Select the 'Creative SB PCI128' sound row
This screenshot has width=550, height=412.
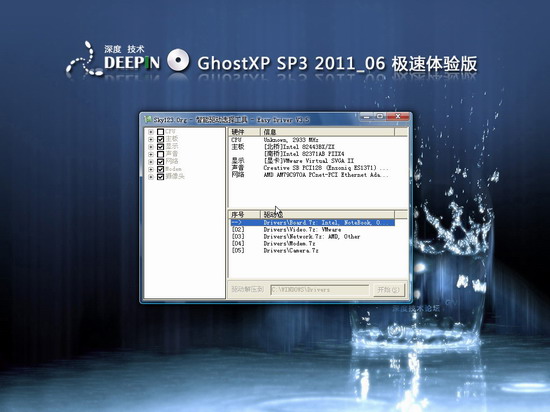pyautogui.click(x=312, y=168)
